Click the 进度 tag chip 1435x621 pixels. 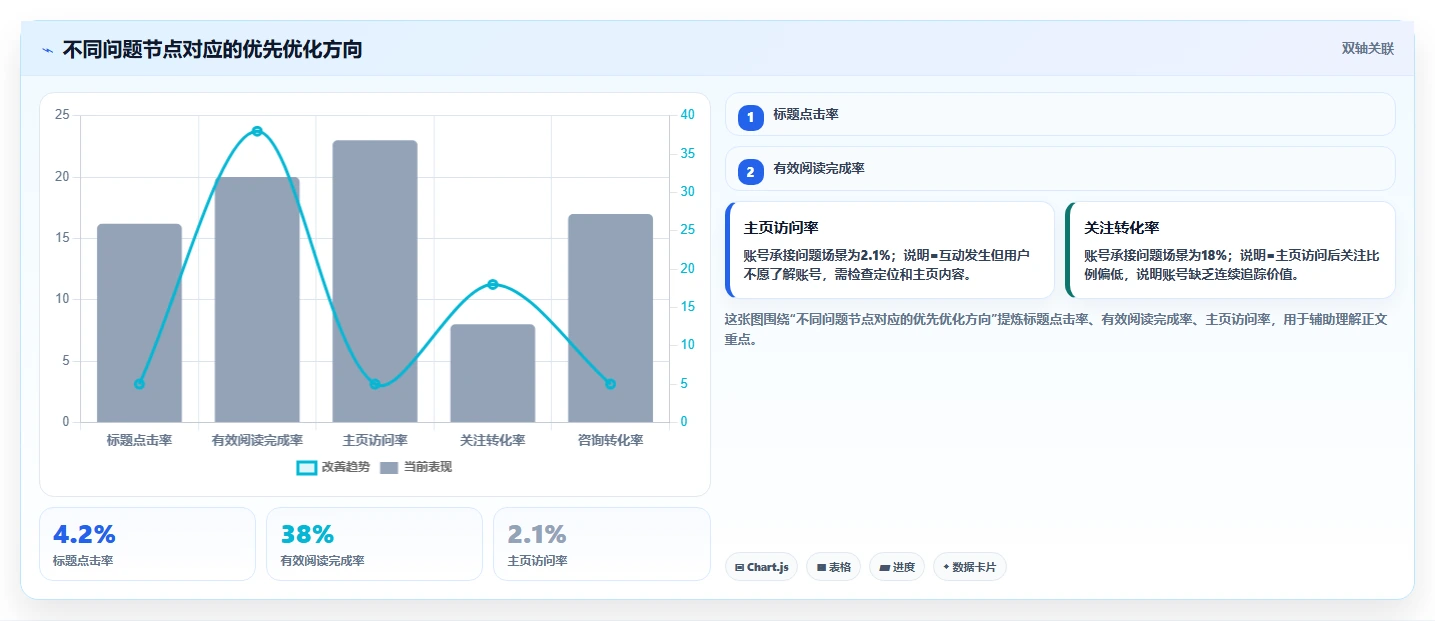[x=897, y=567]
